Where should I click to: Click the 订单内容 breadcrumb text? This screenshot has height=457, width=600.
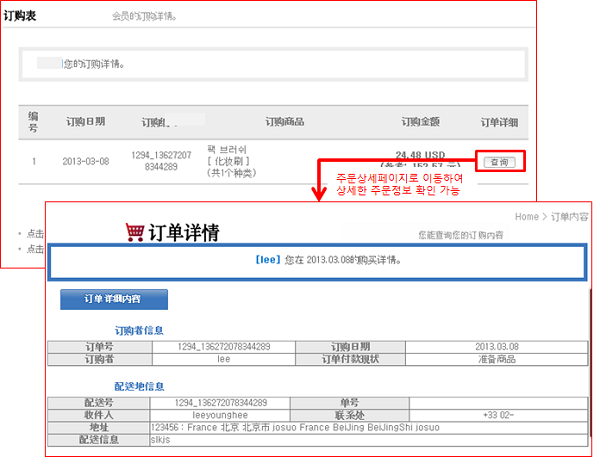569,217
